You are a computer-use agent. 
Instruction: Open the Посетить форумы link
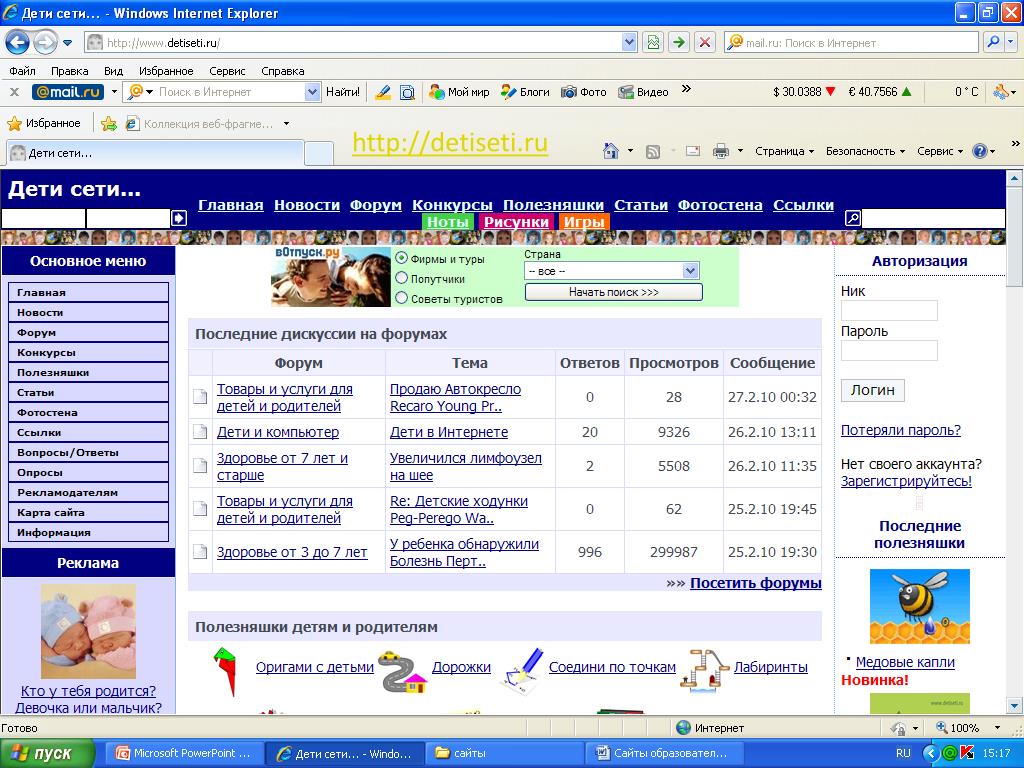756,583
